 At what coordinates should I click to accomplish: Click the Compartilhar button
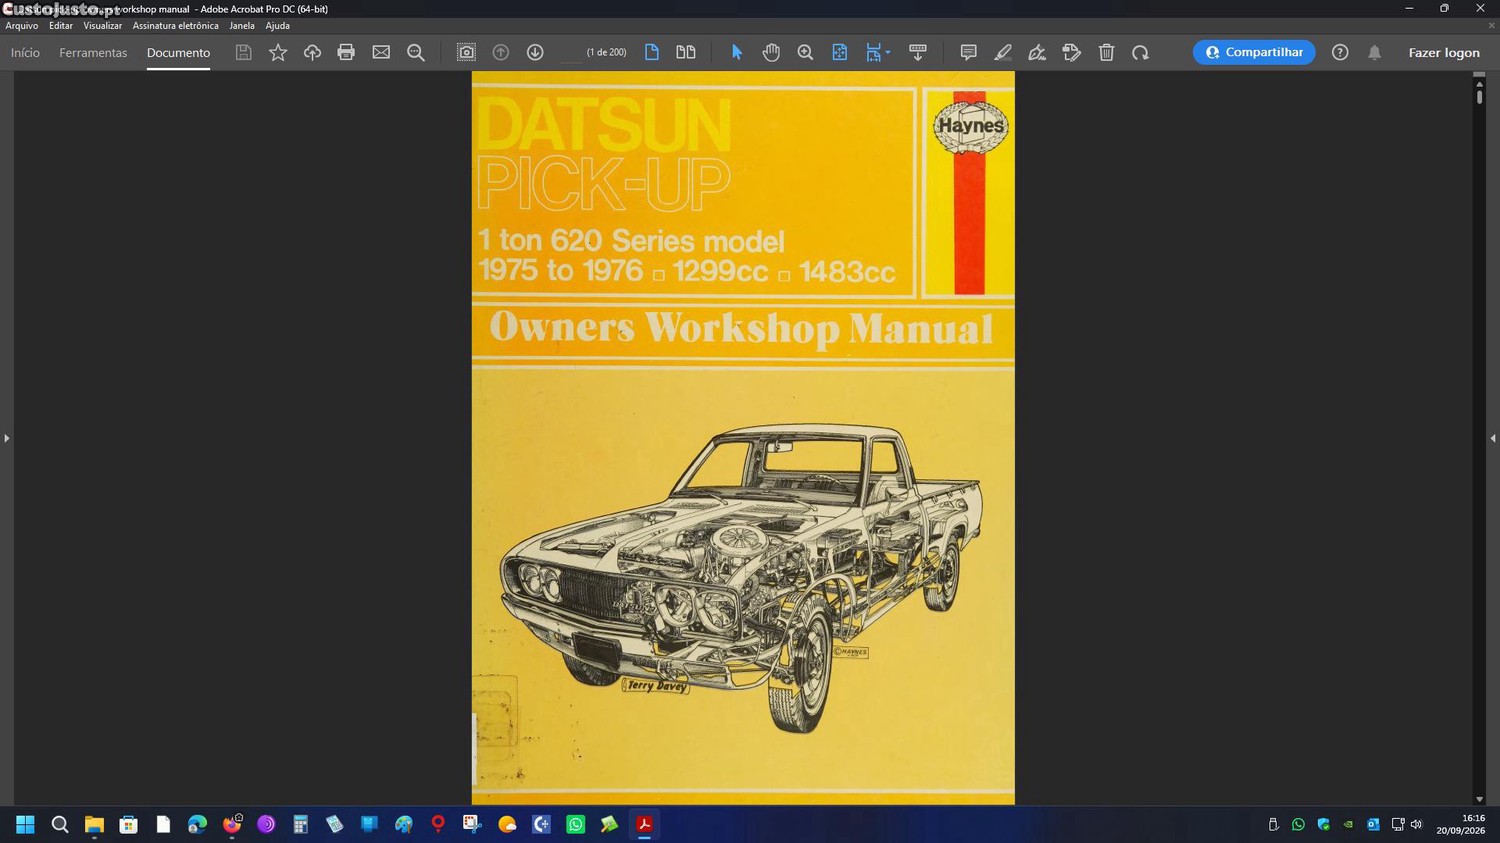[x=1254, y=52]
